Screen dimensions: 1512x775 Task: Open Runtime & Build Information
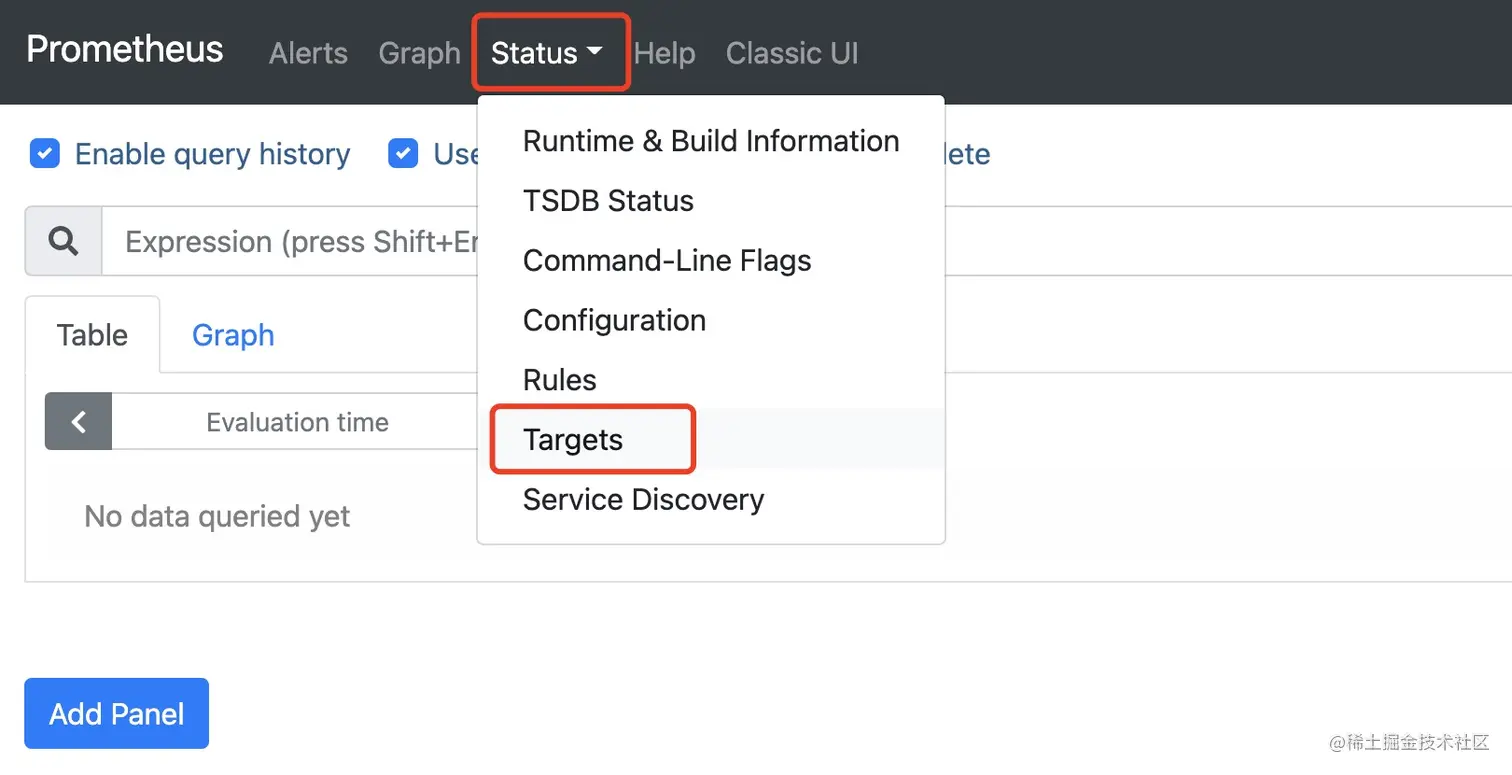pos(710,141)
